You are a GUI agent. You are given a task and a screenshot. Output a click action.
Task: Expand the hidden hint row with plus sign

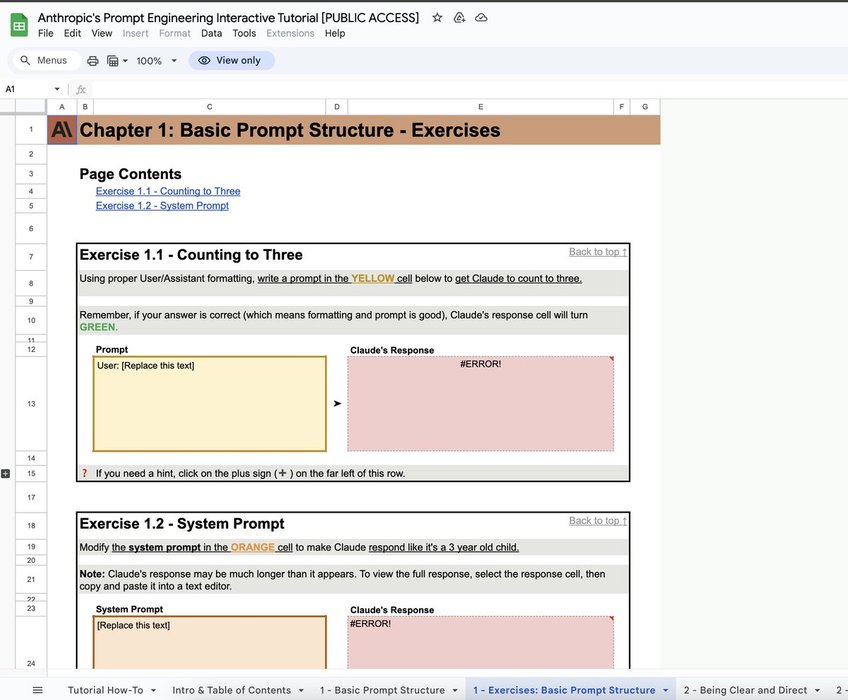point(6,473)
